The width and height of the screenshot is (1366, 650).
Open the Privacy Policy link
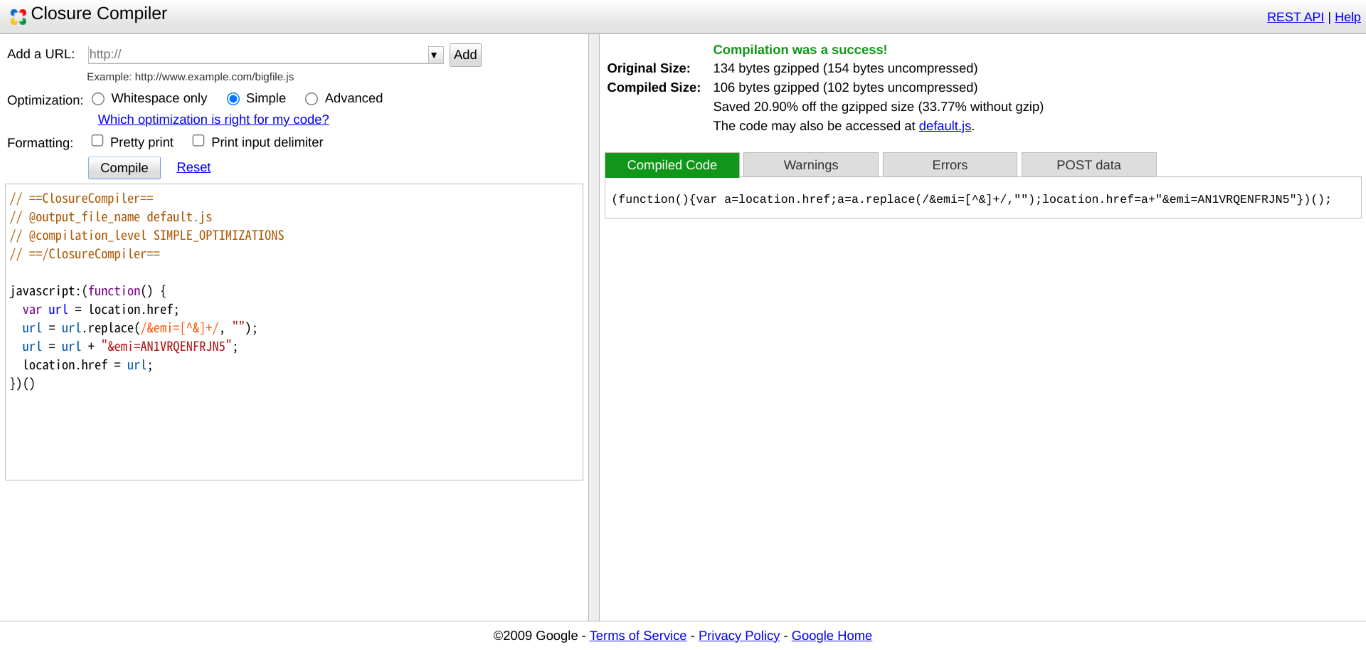click(739, 636)
